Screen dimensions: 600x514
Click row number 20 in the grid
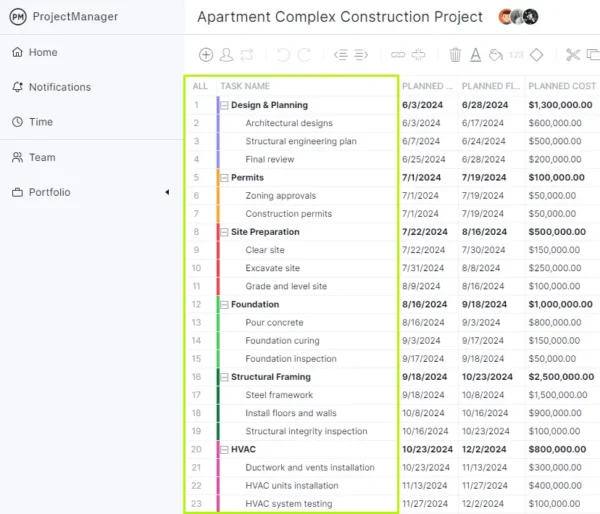196,449
